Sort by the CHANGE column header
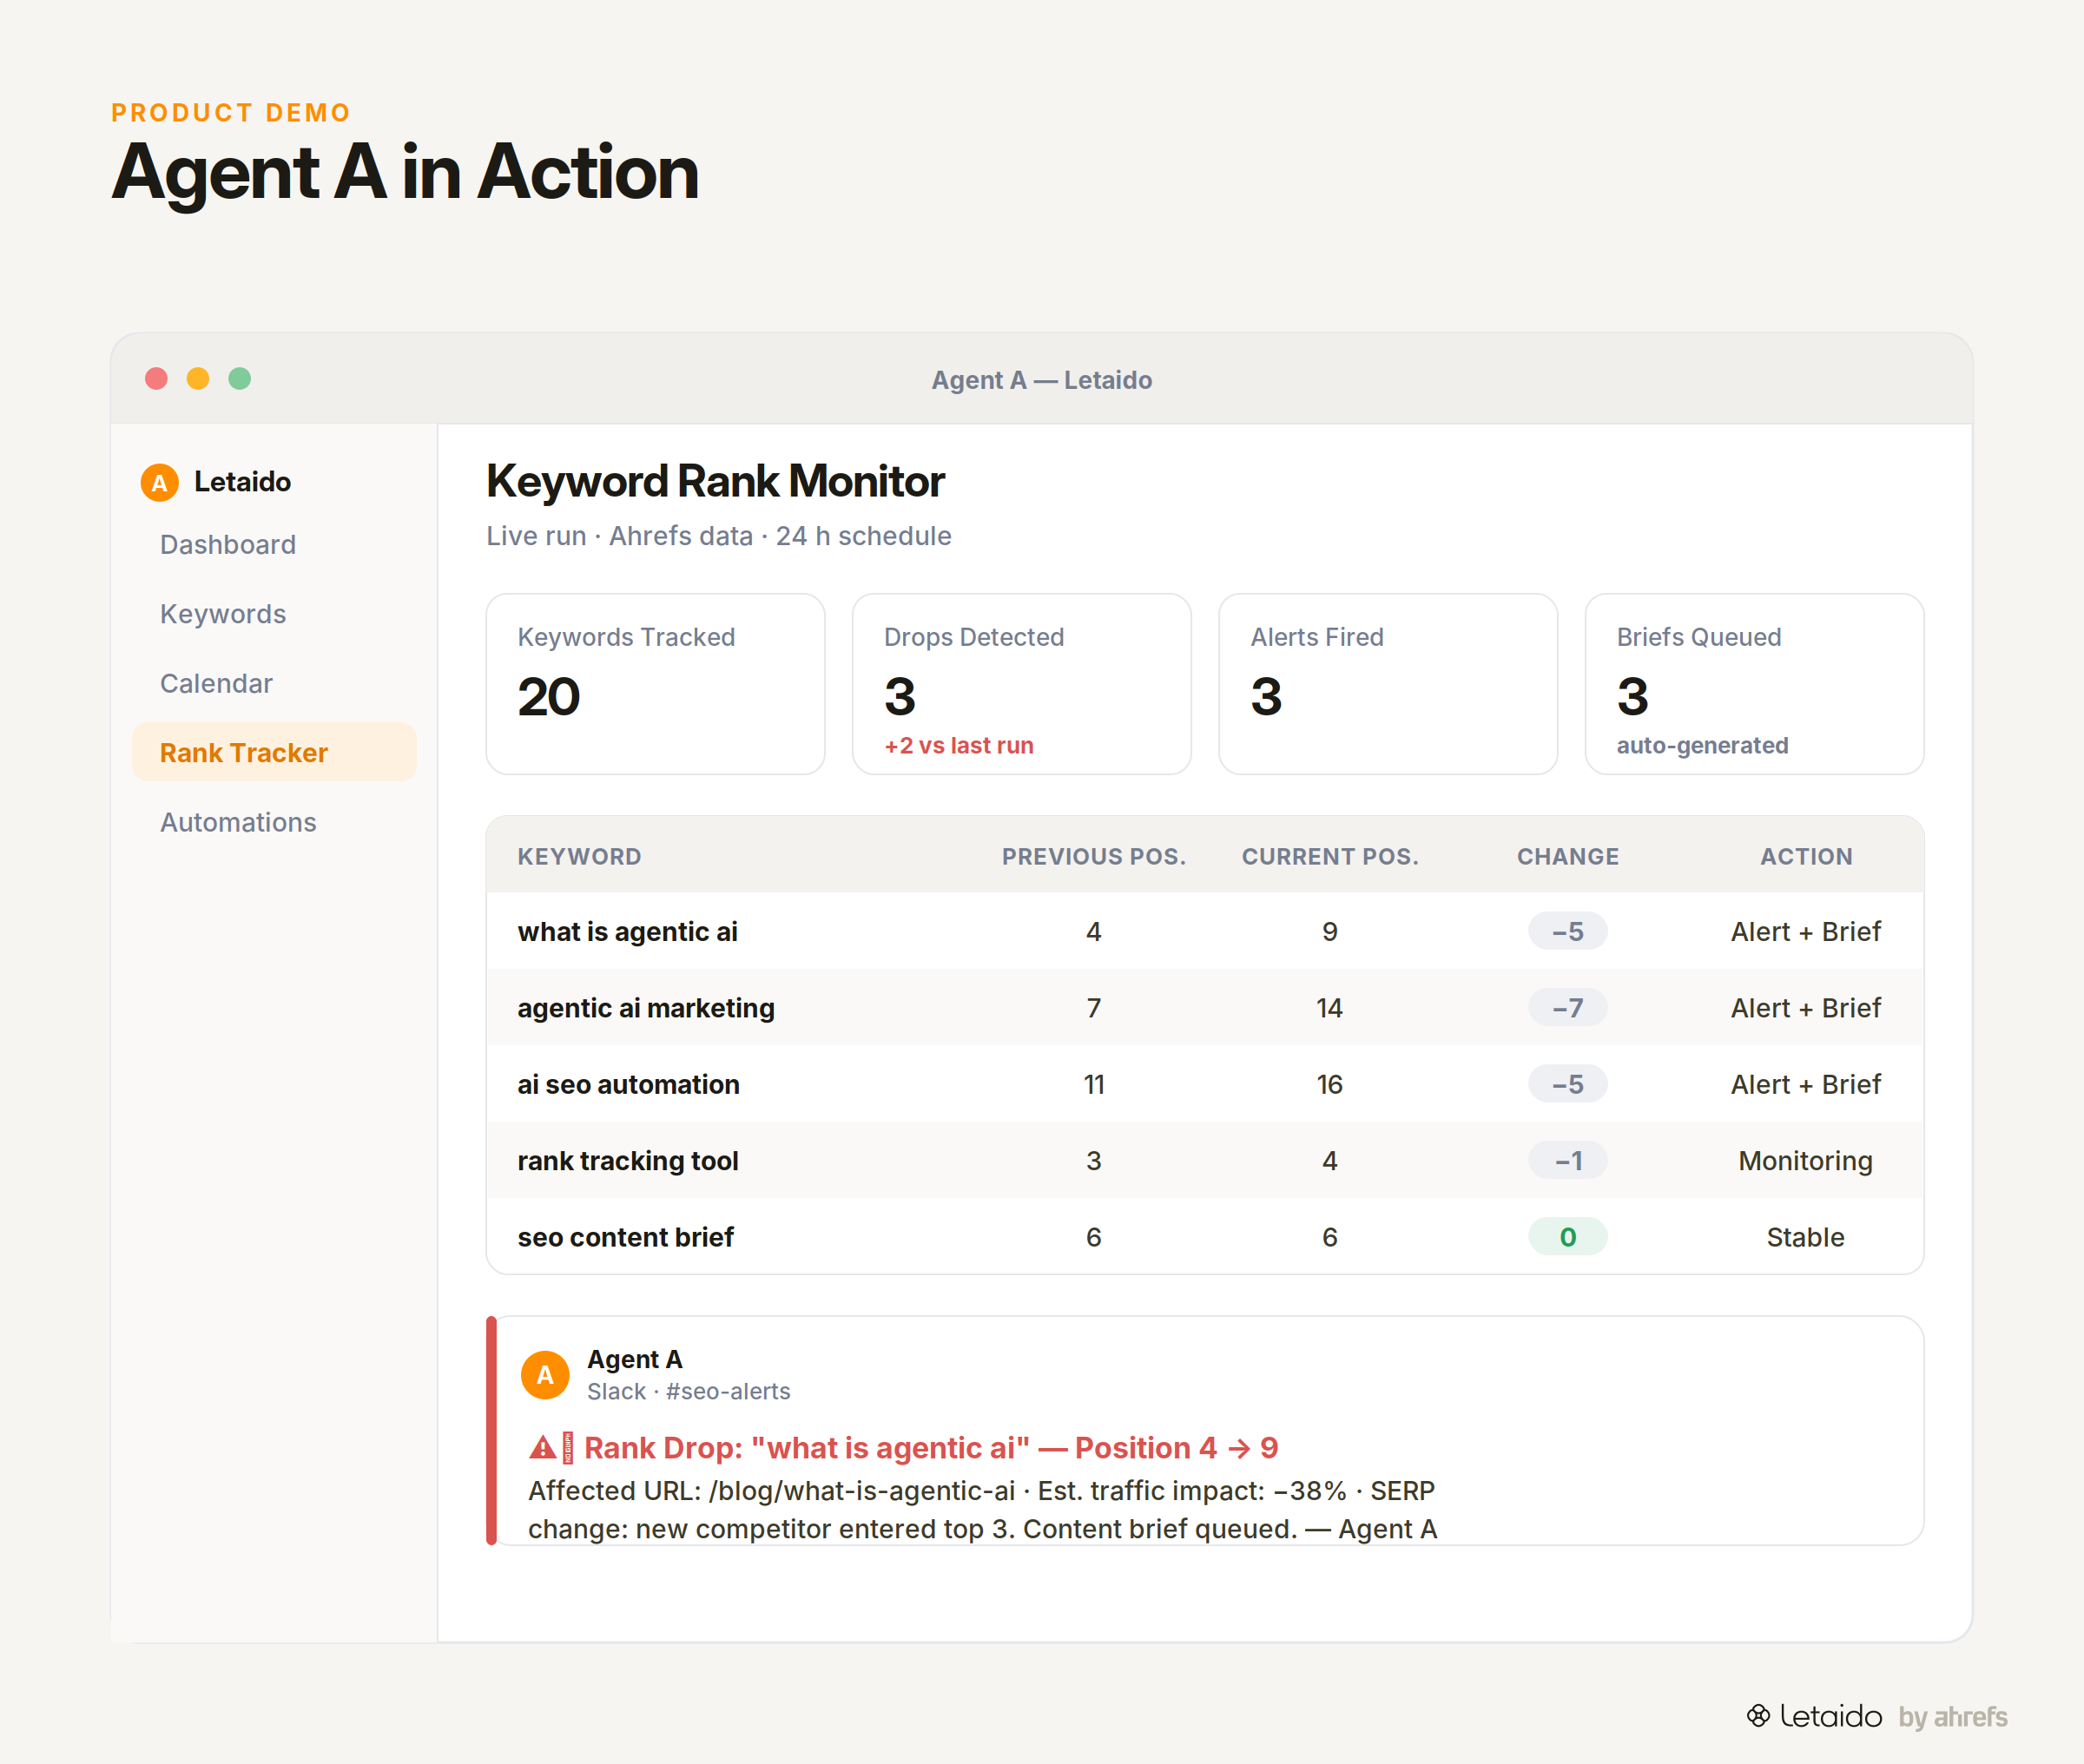Viewport: 2084px width, 1764px height. coord(1568,857)
